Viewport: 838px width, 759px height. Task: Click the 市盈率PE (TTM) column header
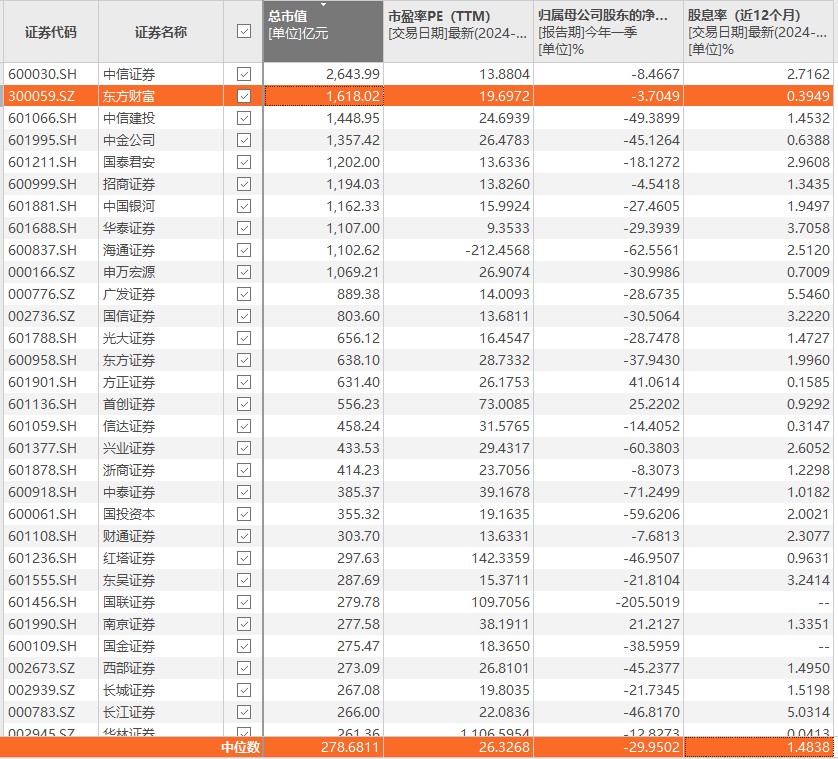(x=457, y=32)
